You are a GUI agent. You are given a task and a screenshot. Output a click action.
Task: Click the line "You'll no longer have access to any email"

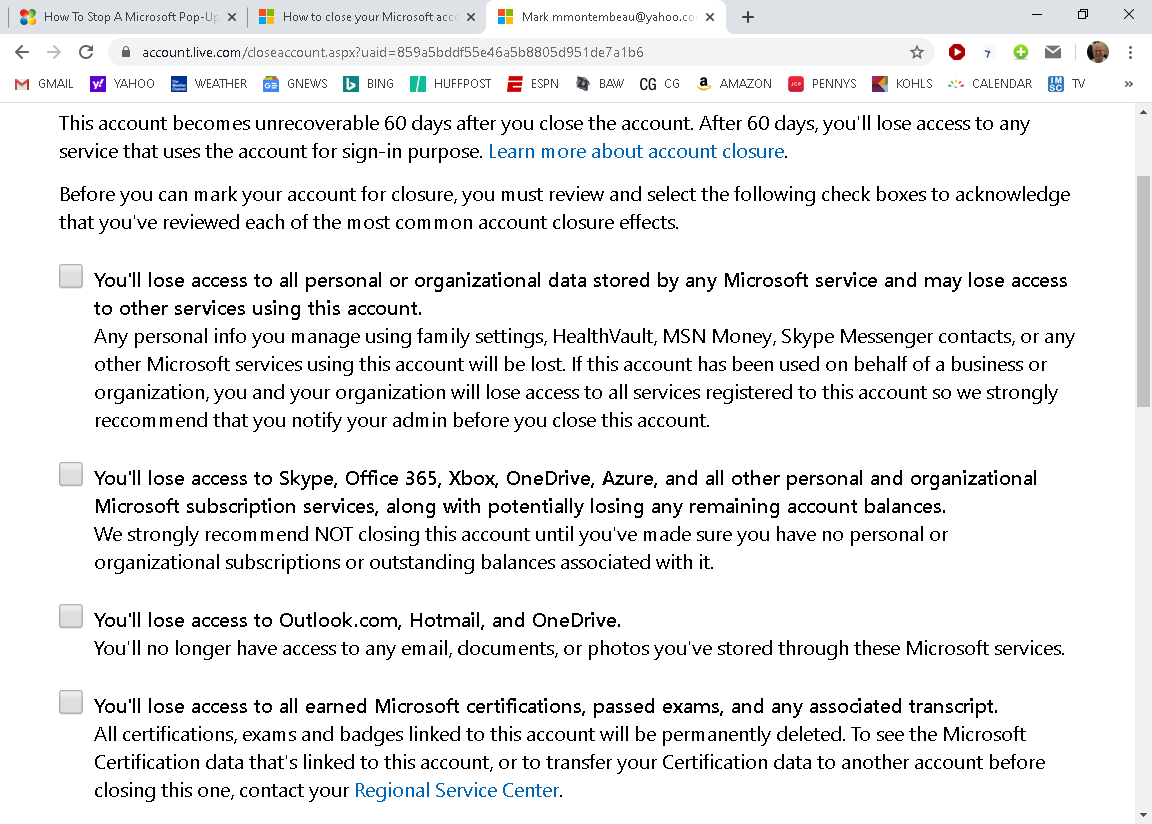pyautogui.click(x=579, y=648)
